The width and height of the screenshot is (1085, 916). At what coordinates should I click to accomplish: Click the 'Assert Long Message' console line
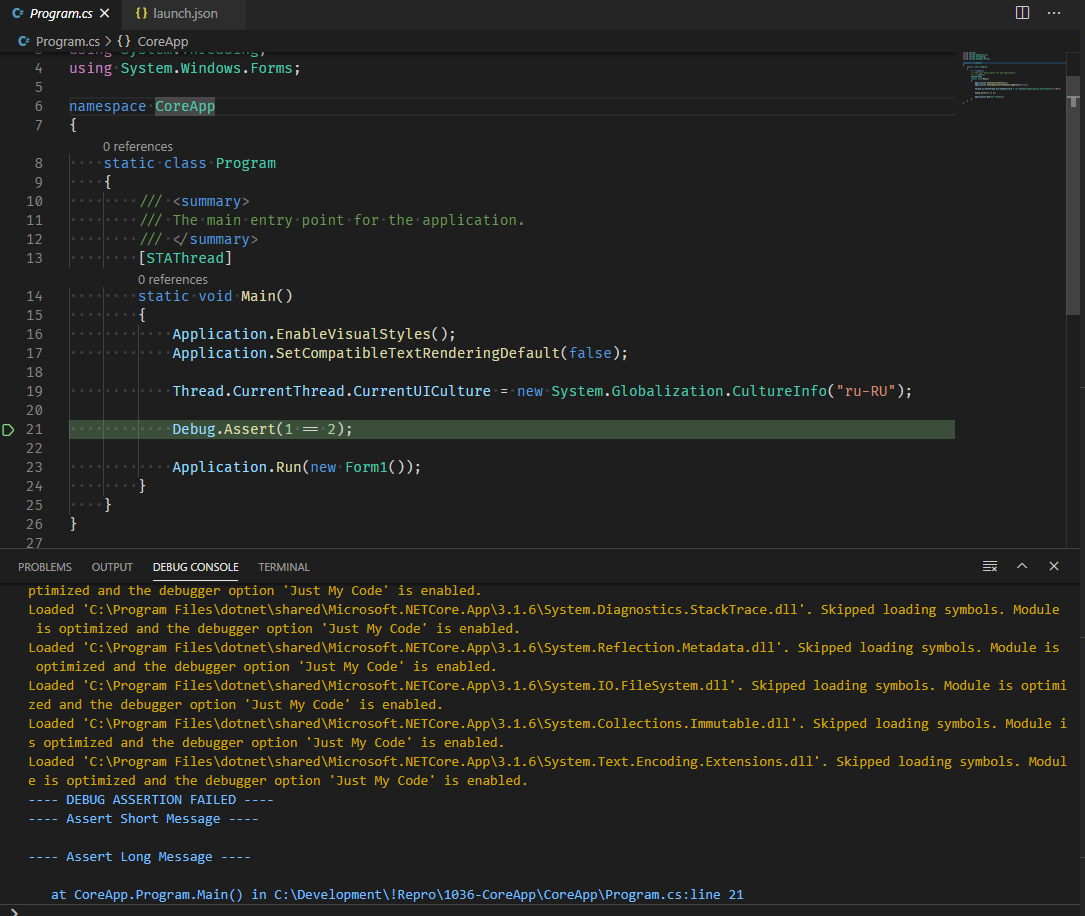[x=139, y=857]
